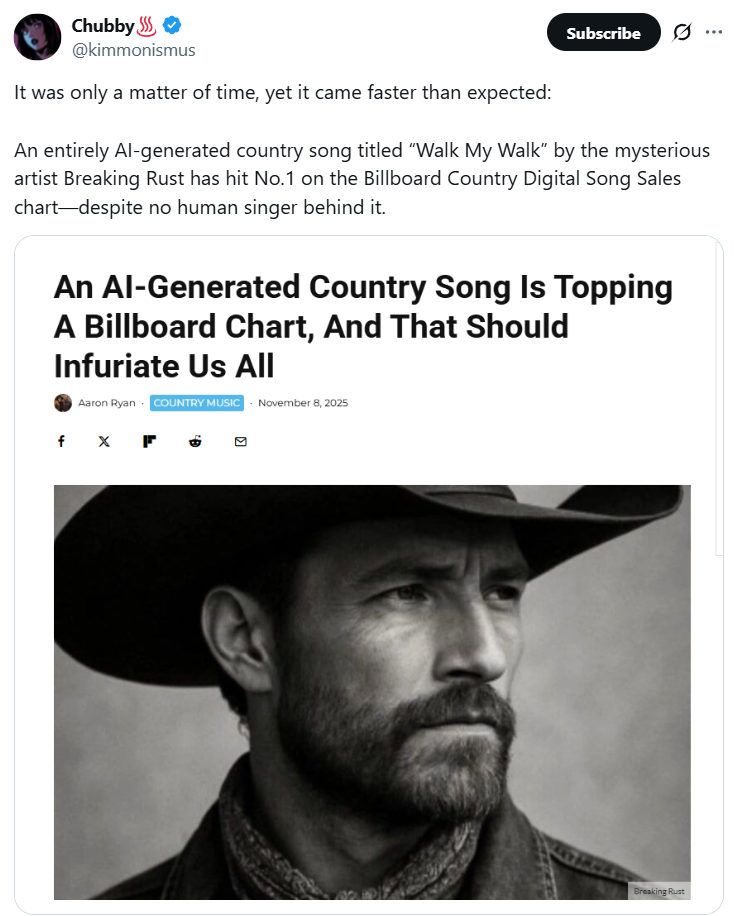Click the tweet text about Walk My Walk

[x=362, y=178]
